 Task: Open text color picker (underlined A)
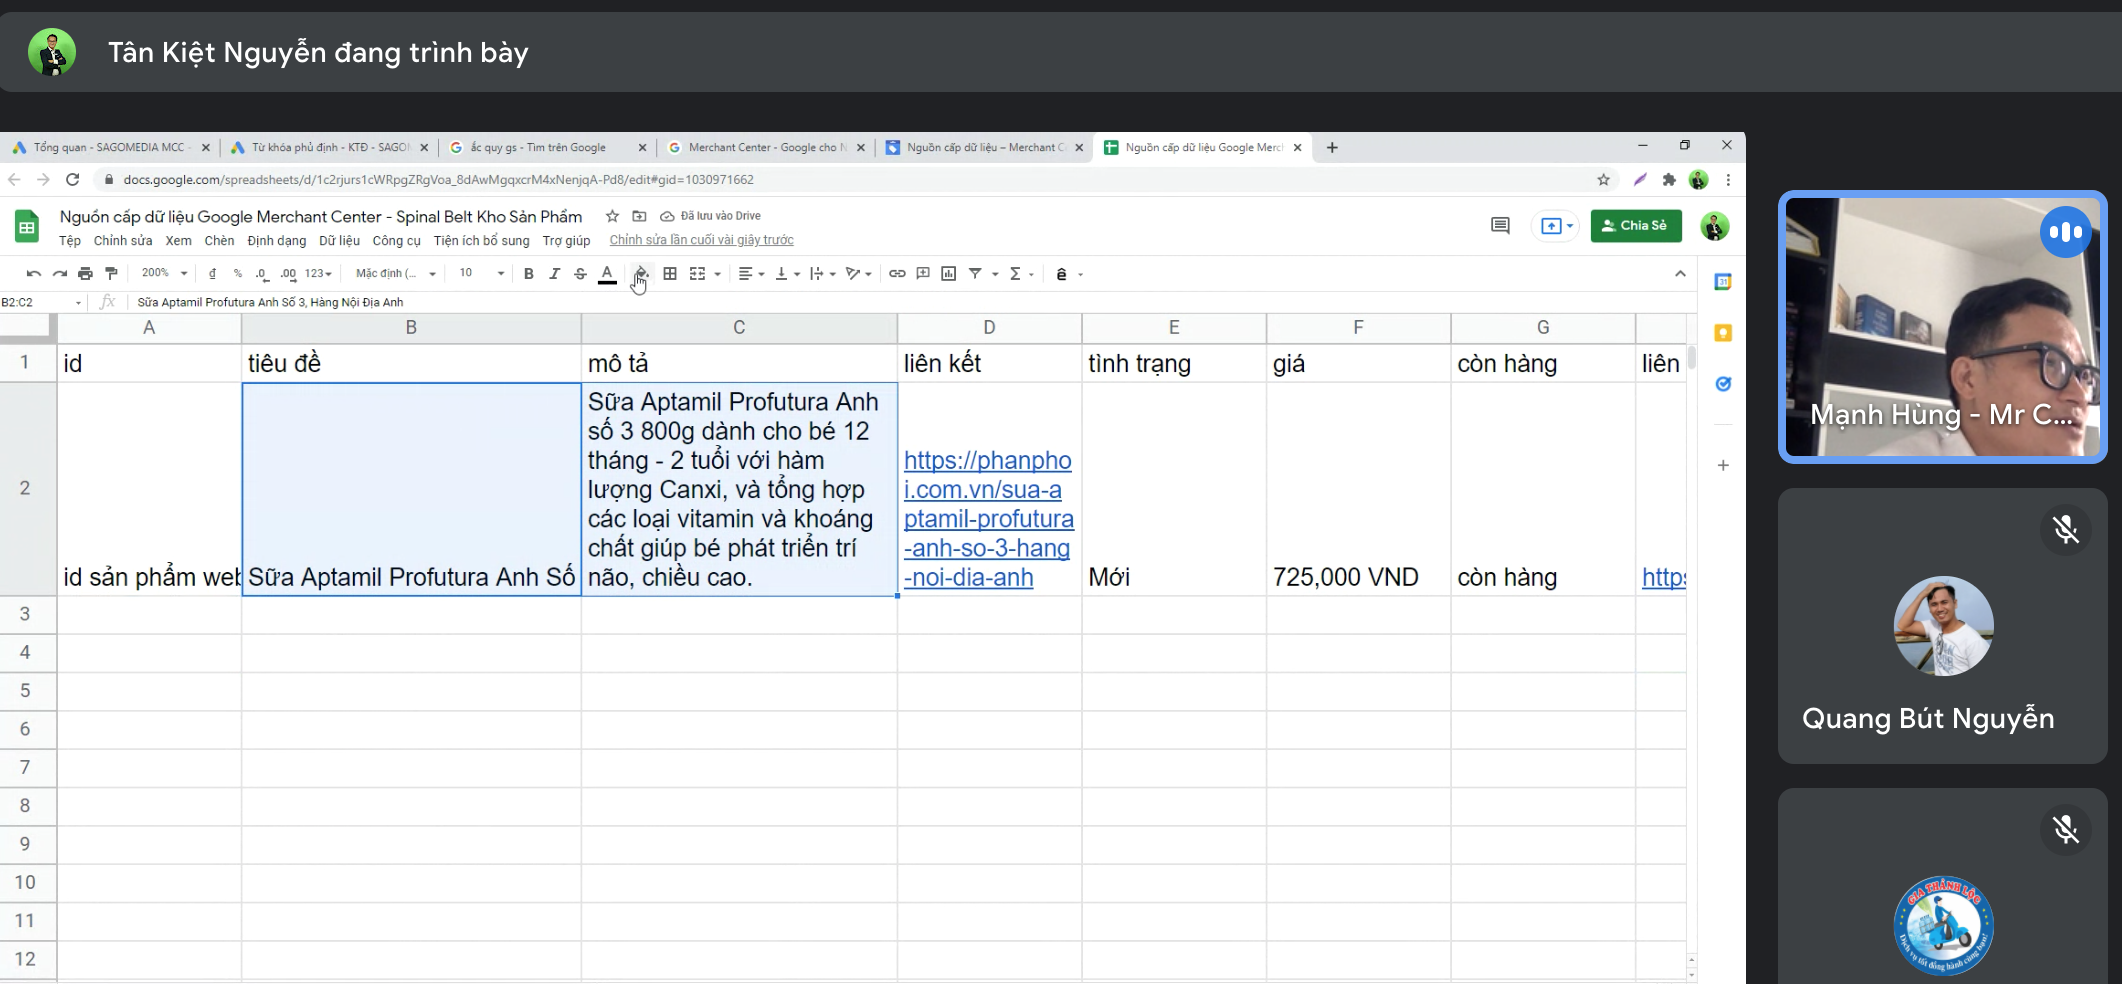coord(607,274)
